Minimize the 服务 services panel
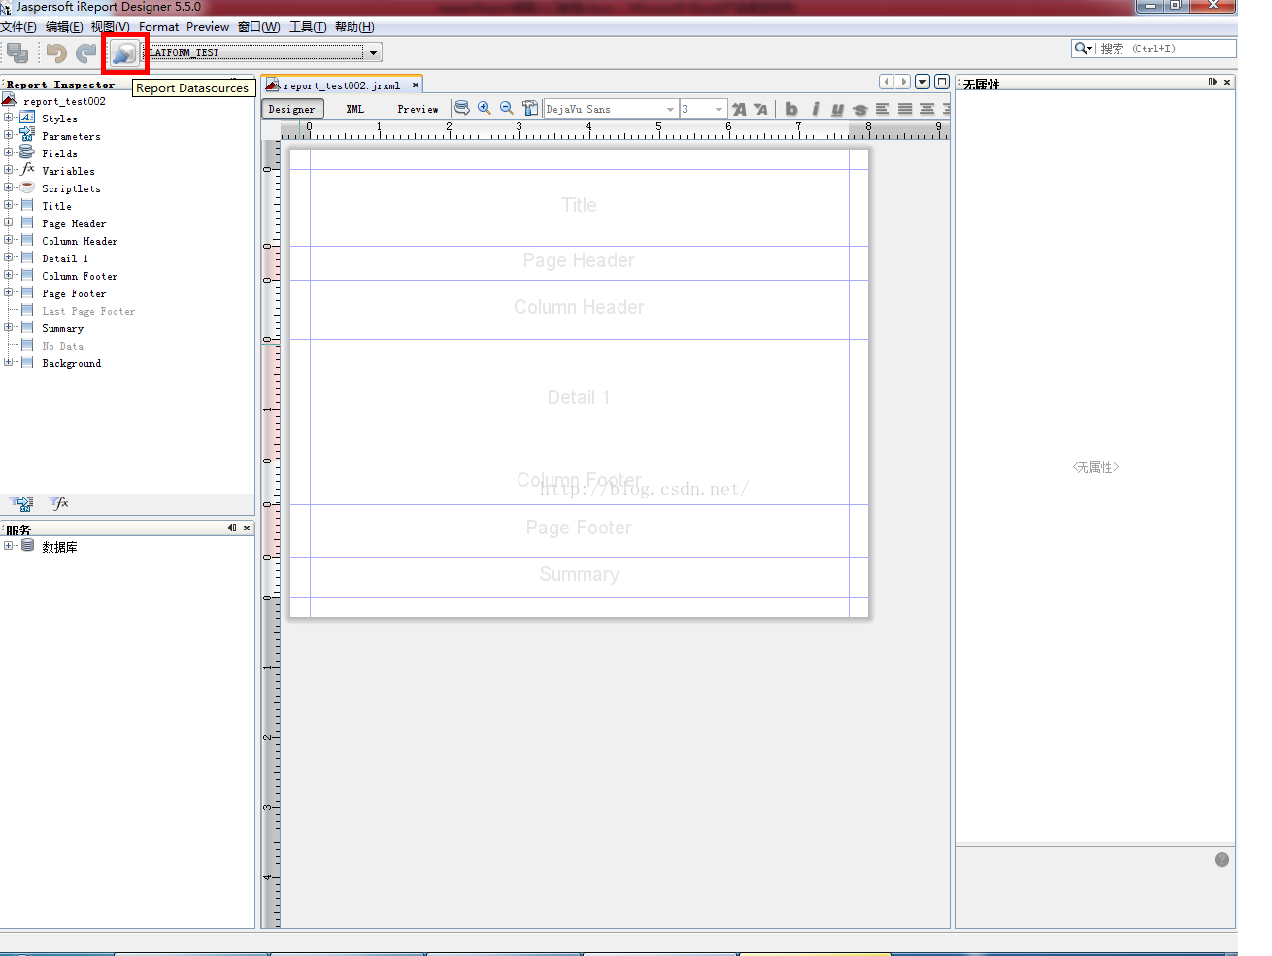Screen dimensions: 1272x956 [x=232, y=528]
